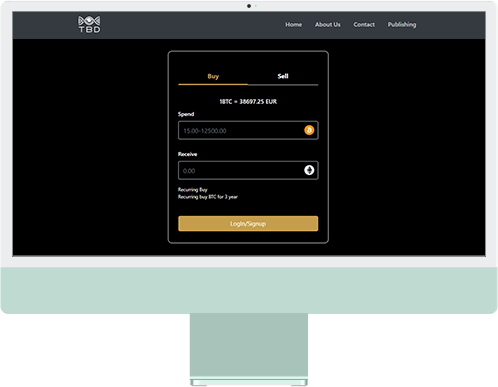Go to the Contact page

[364, 24]
